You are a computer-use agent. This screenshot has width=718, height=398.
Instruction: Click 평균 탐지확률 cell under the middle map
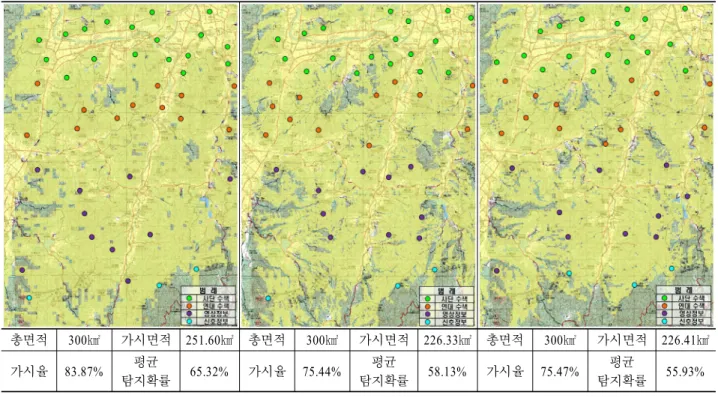(x=383, y=371)
